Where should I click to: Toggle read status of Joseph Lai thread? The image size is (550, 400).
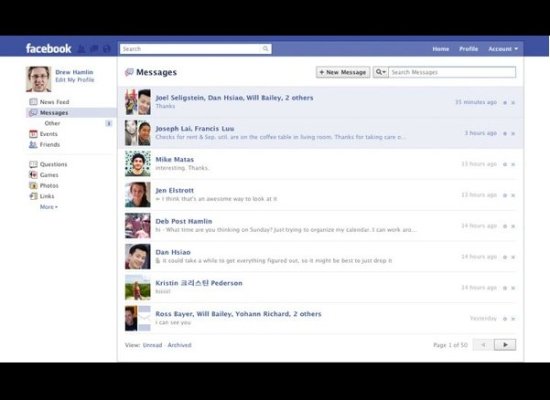pyautogui.click(x=505, y=134)
